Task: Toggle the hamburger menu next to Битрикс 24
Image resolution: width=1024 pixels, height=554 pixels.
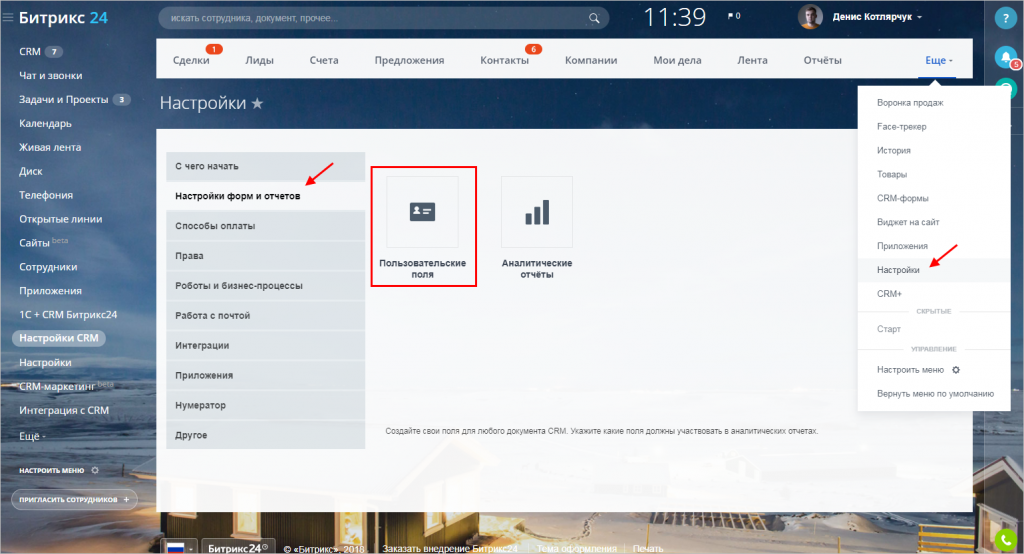Action: [x=8, y=18]
